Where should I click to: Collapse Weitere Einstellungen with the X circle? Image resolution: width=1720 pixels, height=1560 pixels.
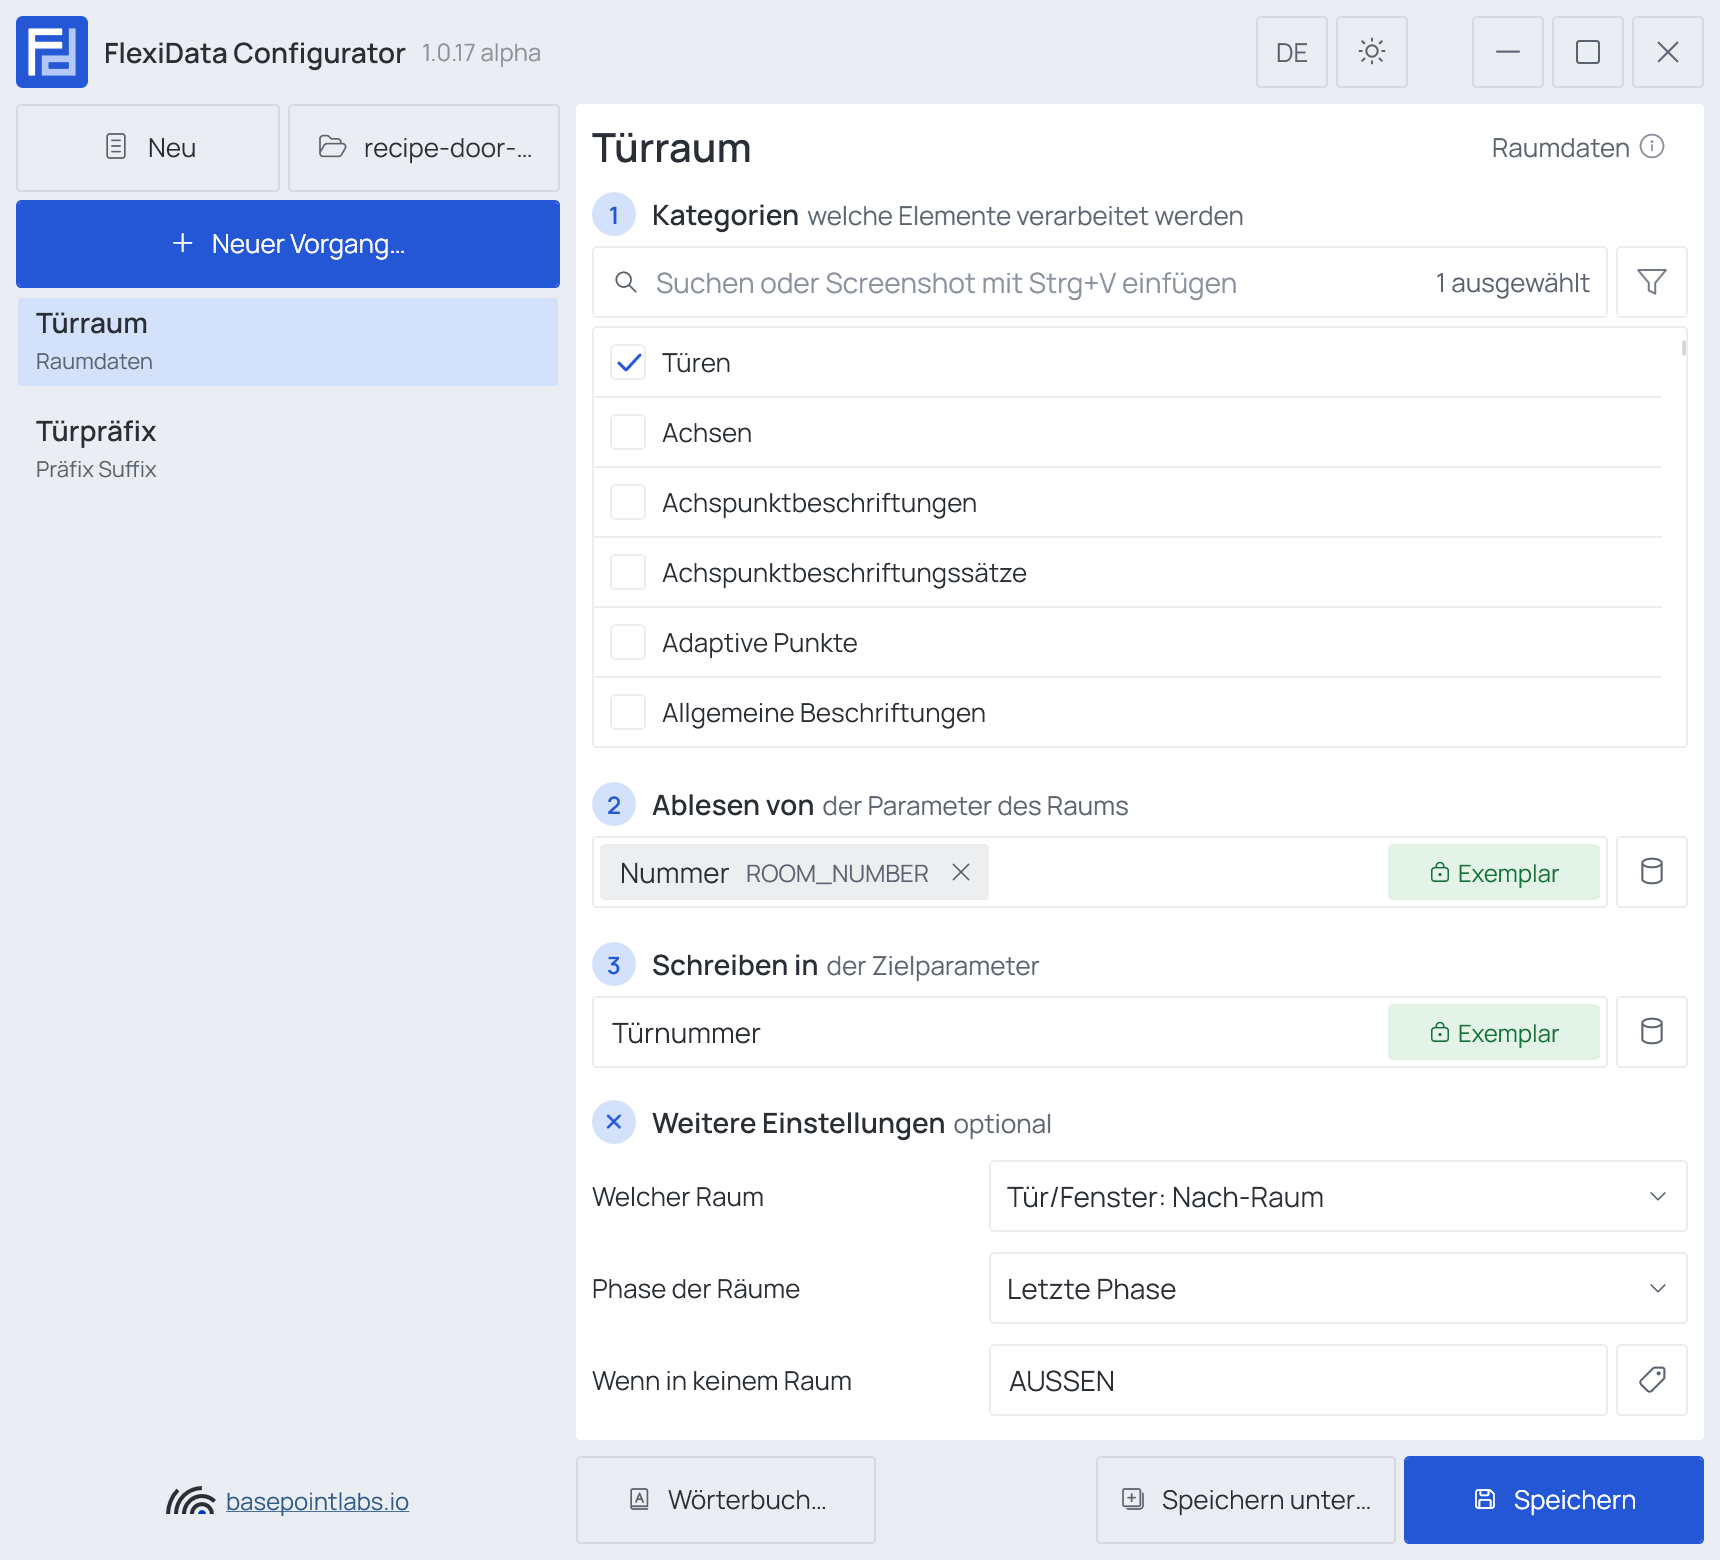click(614, 1122)
